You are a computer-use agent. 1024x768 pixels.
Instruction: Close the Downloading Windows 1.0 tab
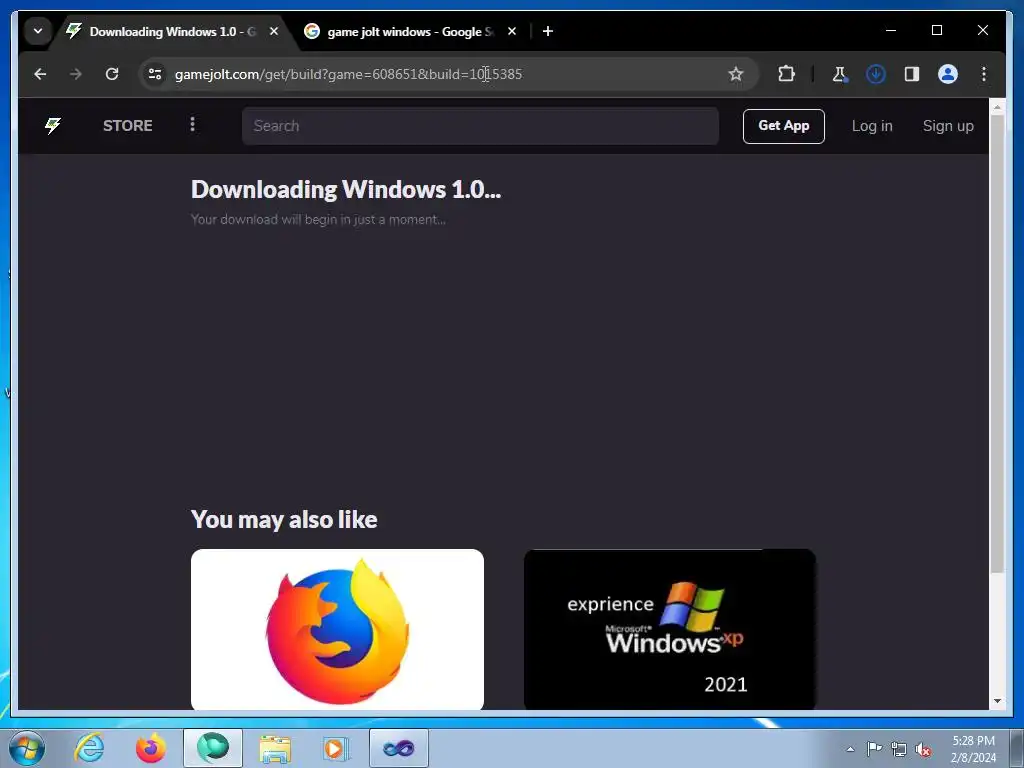(x=274, y=31)
